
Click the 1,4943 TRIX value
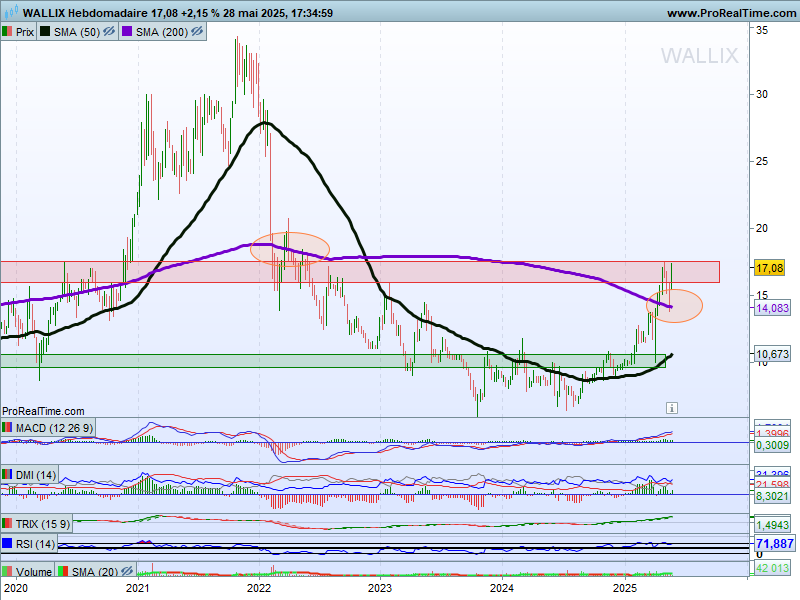pyautogui.click(x=772, y=525)
